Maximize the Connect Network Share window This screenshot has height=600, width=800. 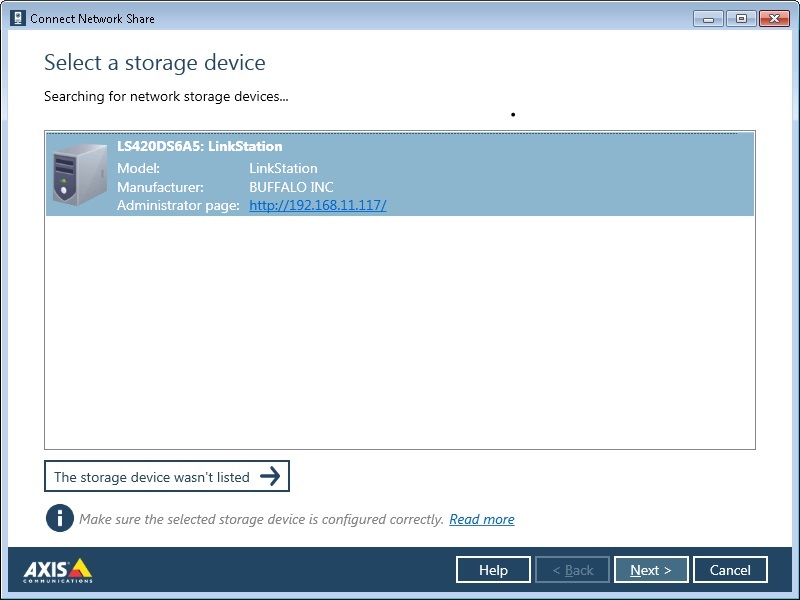click(741, 18)
